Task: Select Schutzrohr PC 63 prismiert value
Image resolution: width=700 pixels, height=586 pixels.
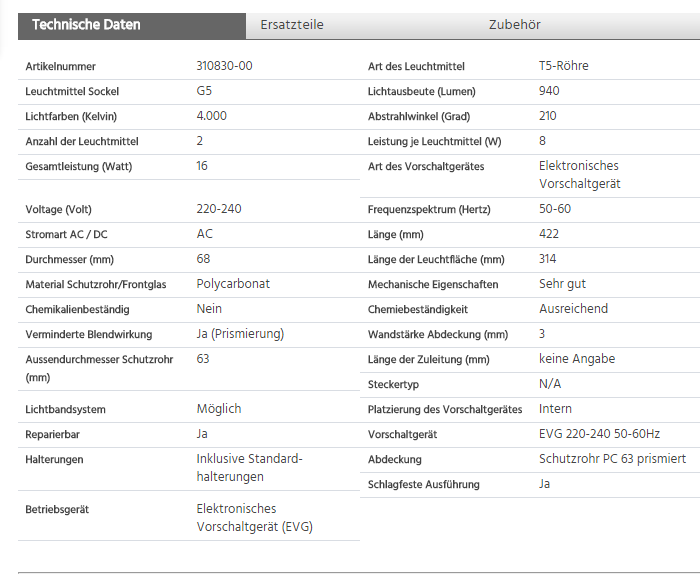Action: (x=612, y=459)
